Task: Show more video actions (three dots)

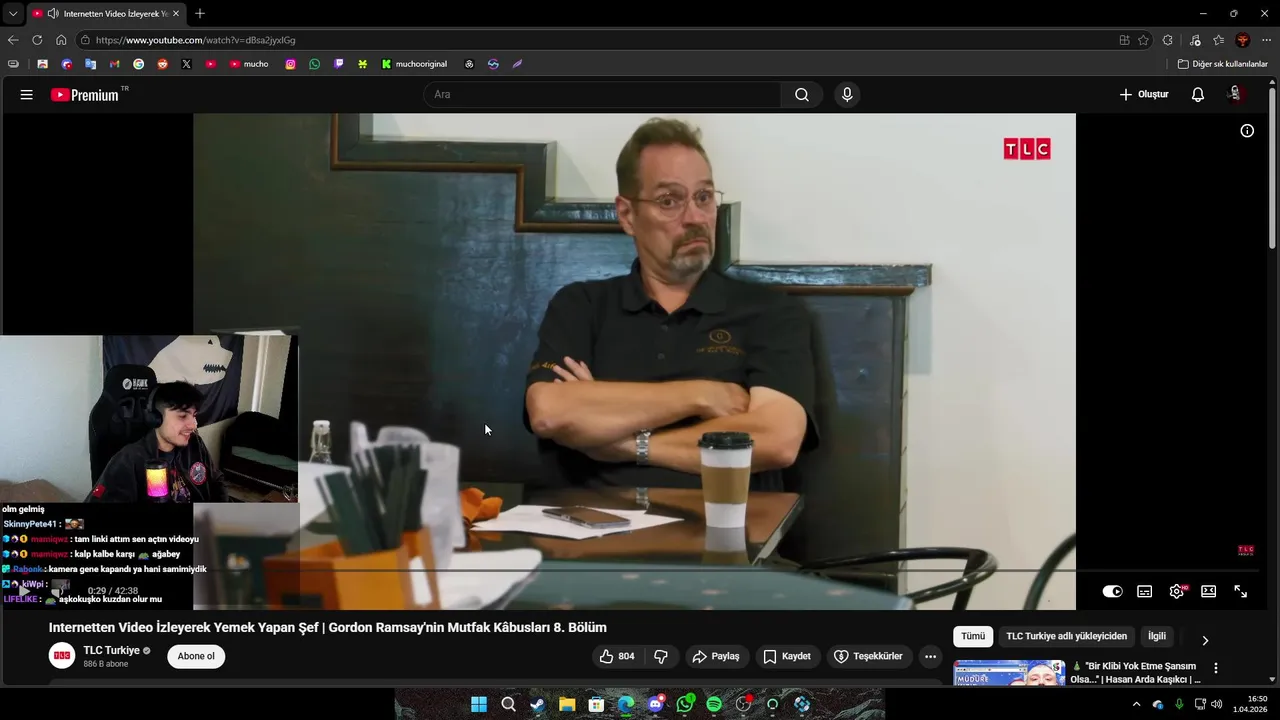Action: coord(930,657)
